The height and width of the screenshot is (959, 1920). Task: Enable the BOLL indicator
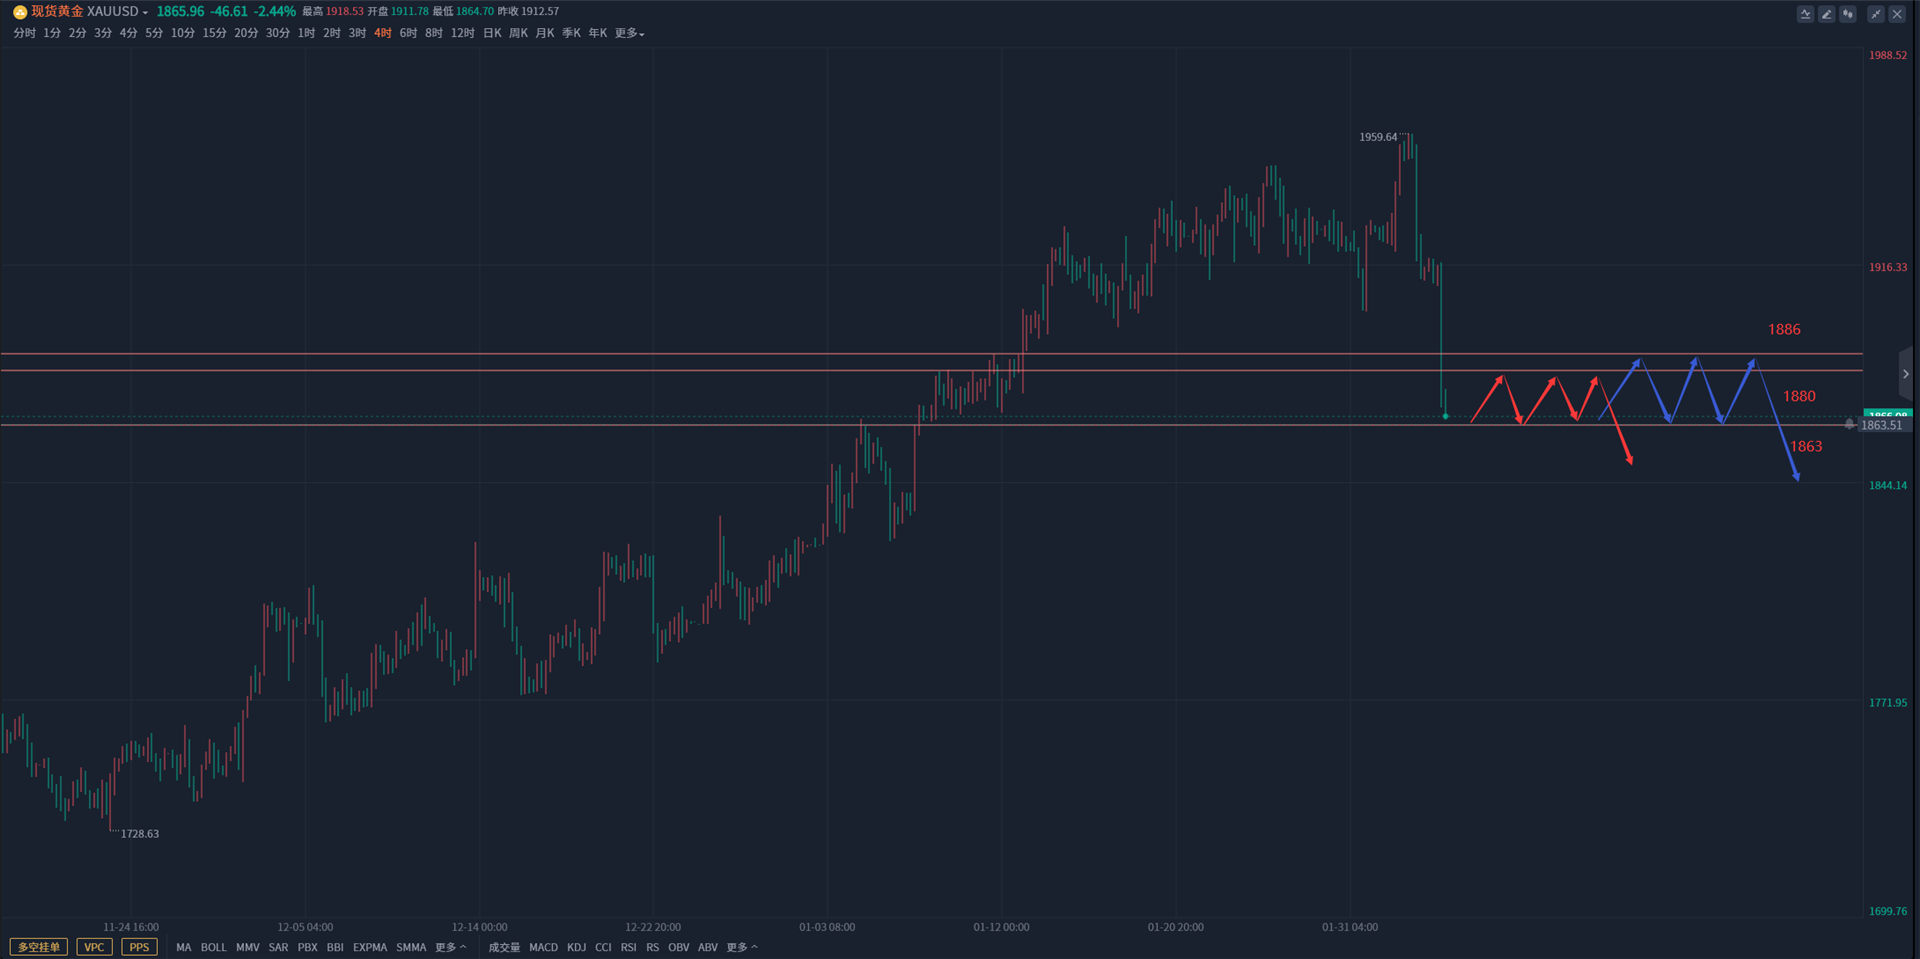pos(213,947)
